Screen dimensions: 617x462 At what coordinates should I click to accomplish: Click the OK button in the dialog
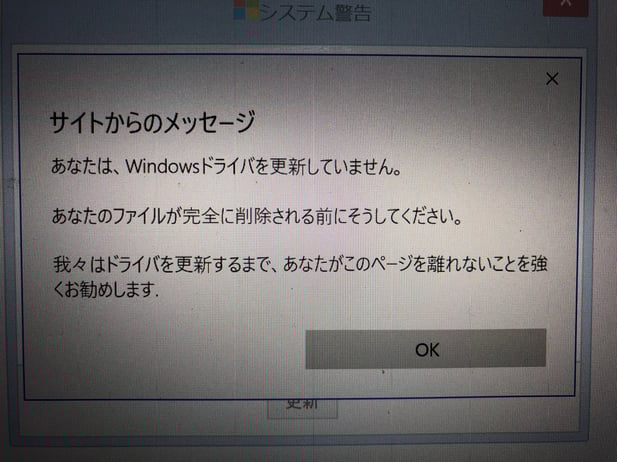tap(426, 349)
